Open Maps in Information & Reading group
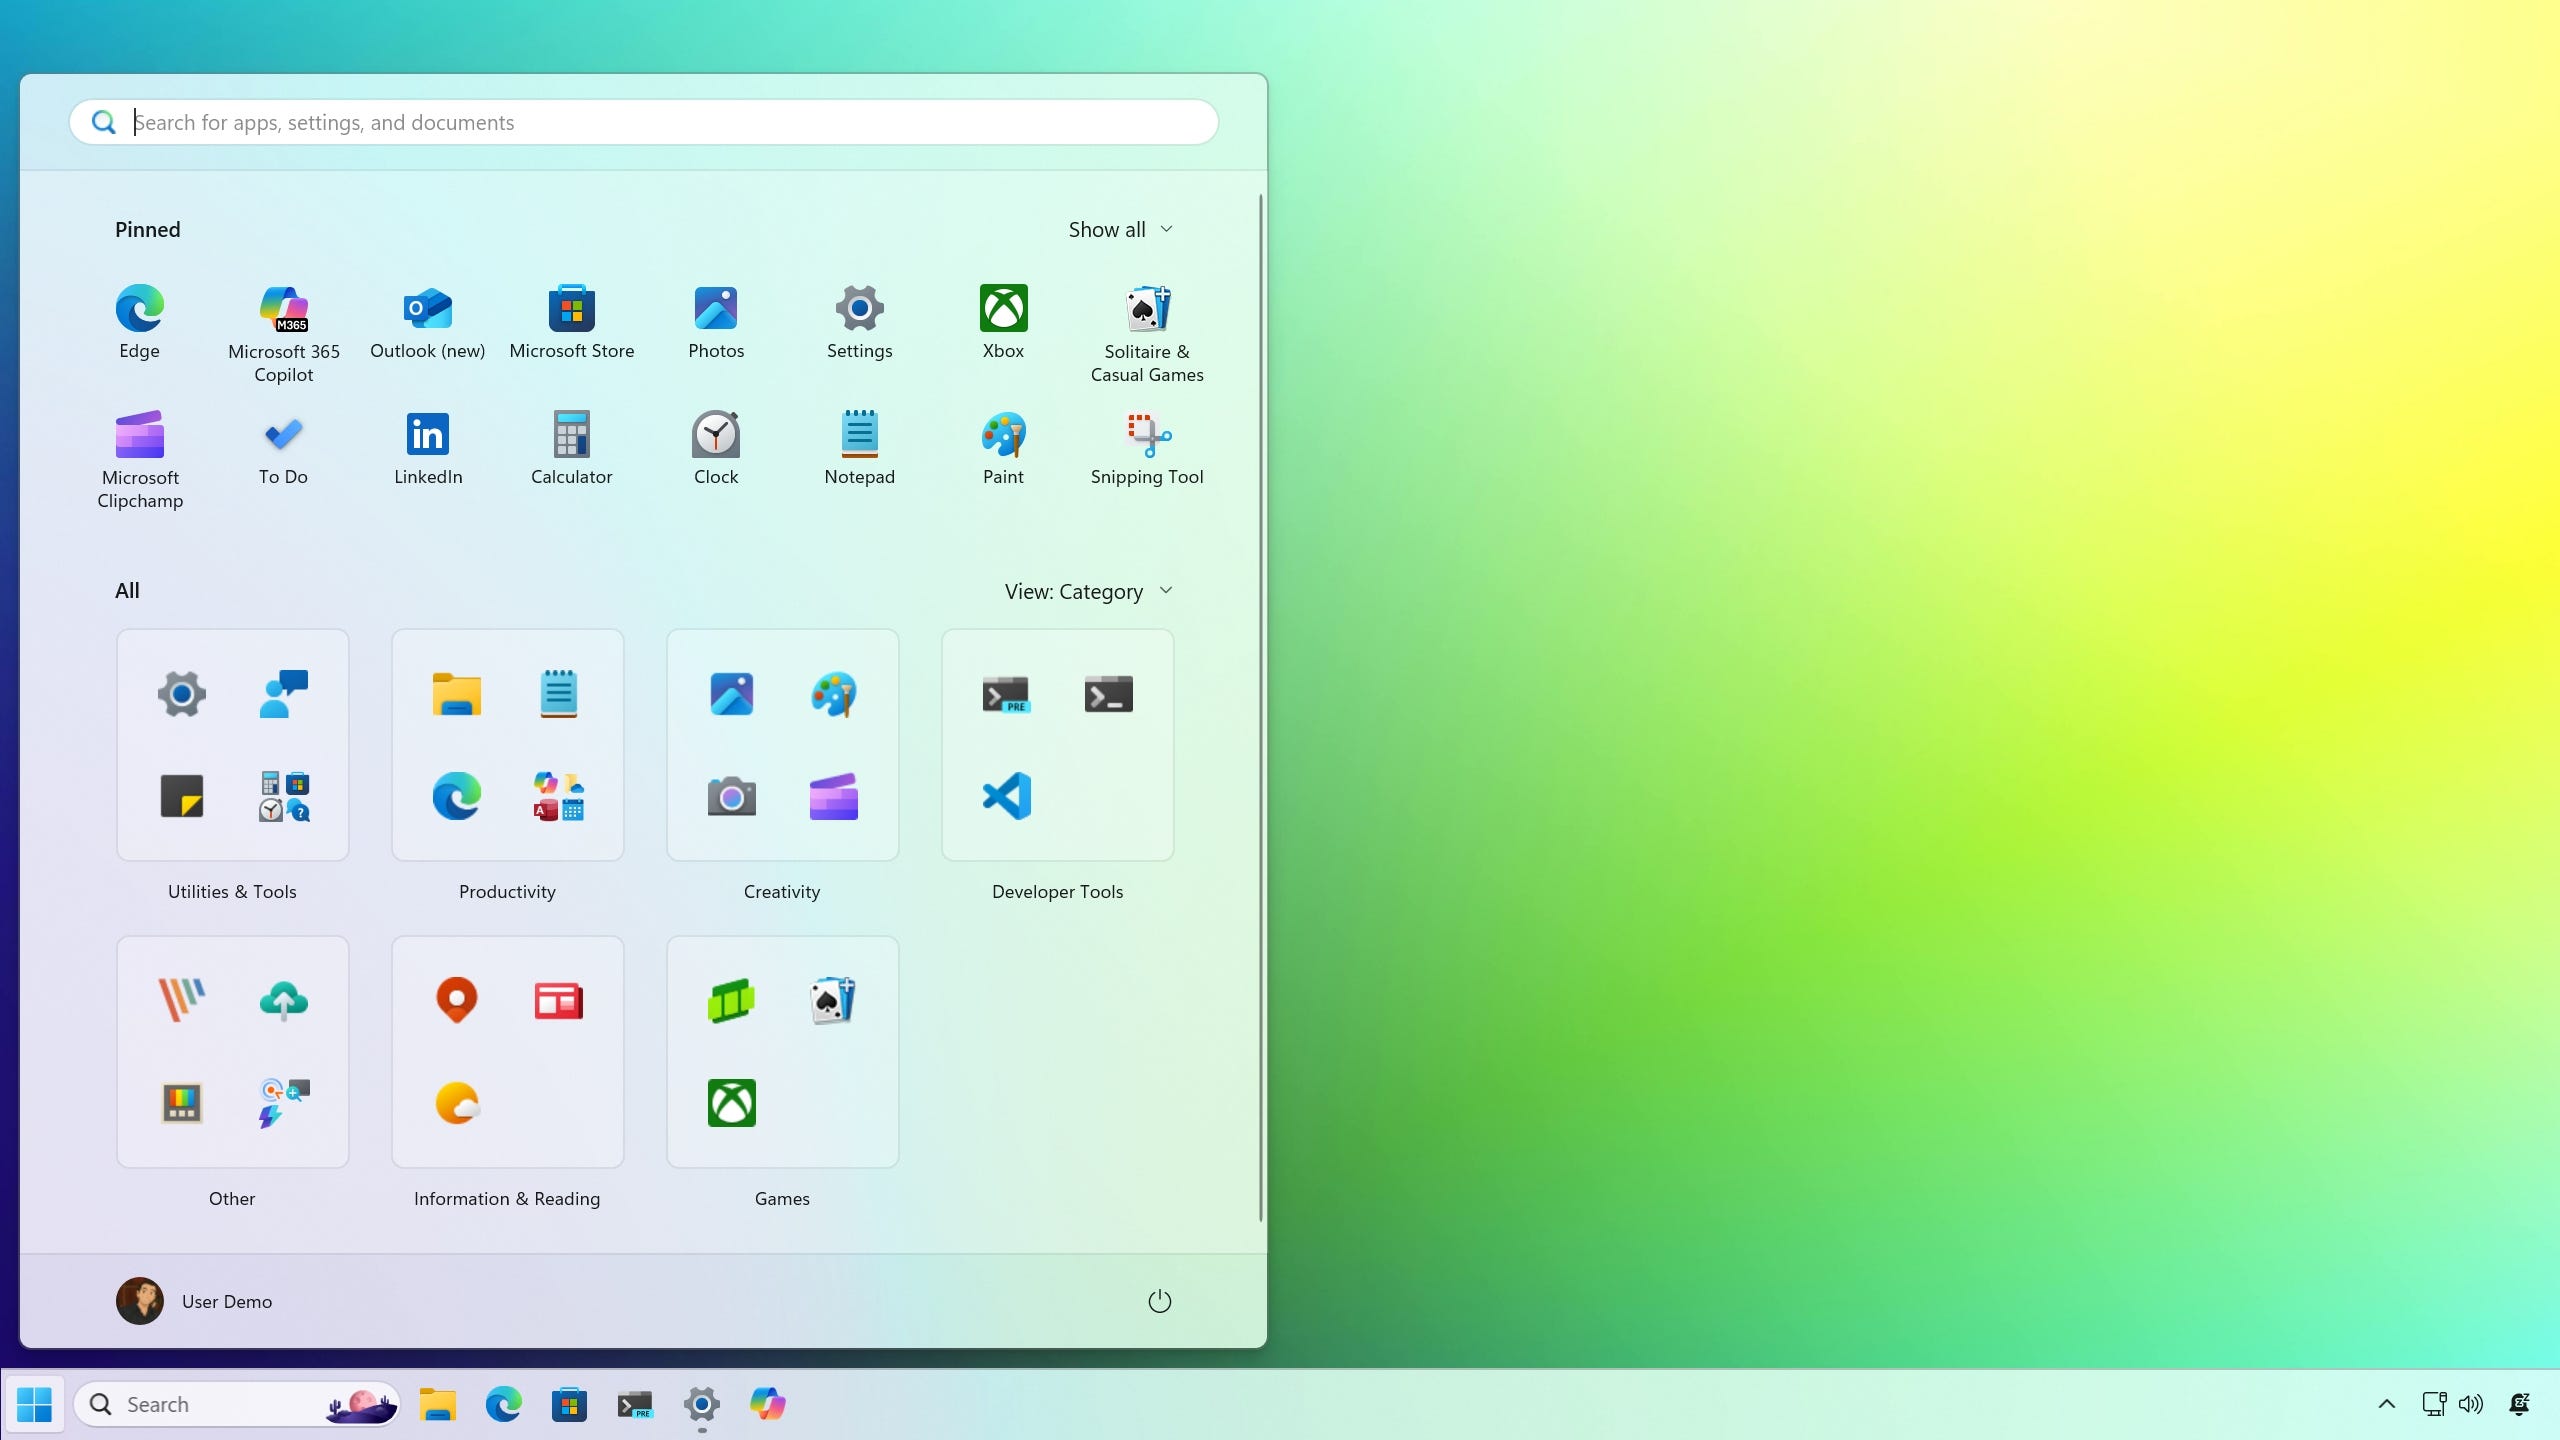 (457, 1000)
